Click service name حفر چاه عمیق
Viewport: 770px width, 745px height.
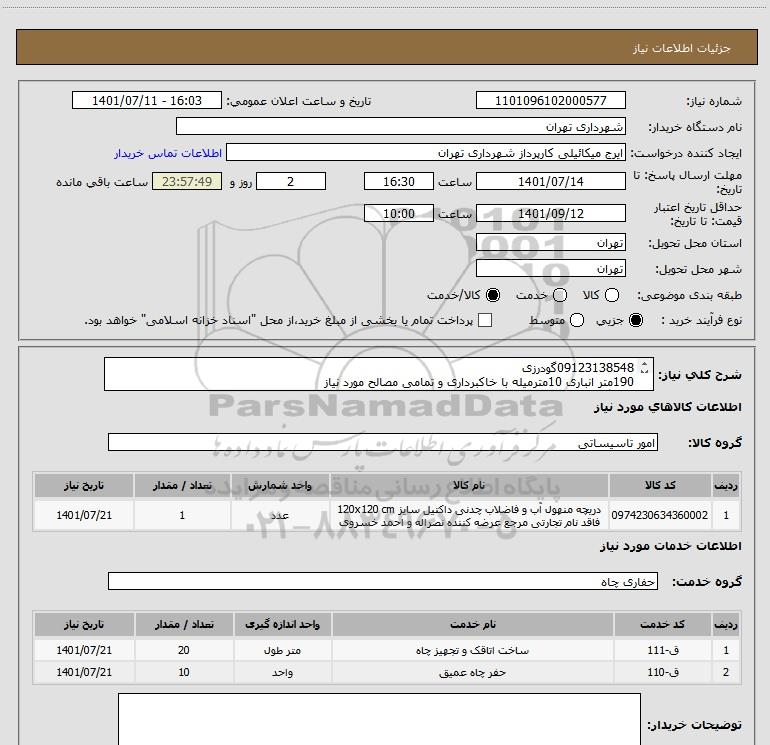(473, 672)
